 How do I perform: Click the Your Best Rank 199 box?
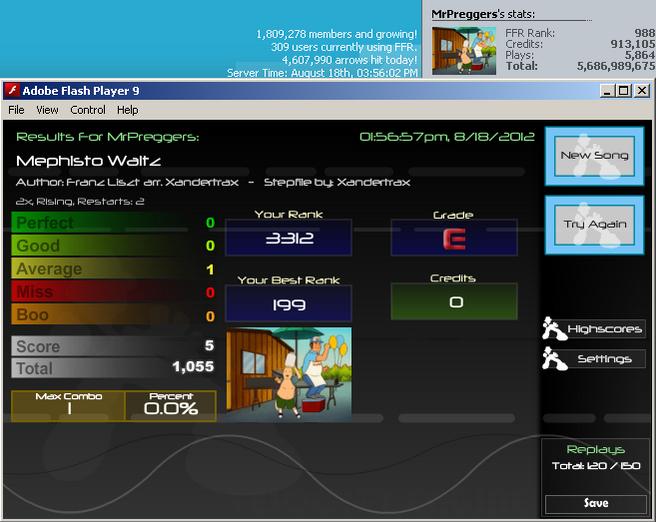tap(288, 304)
